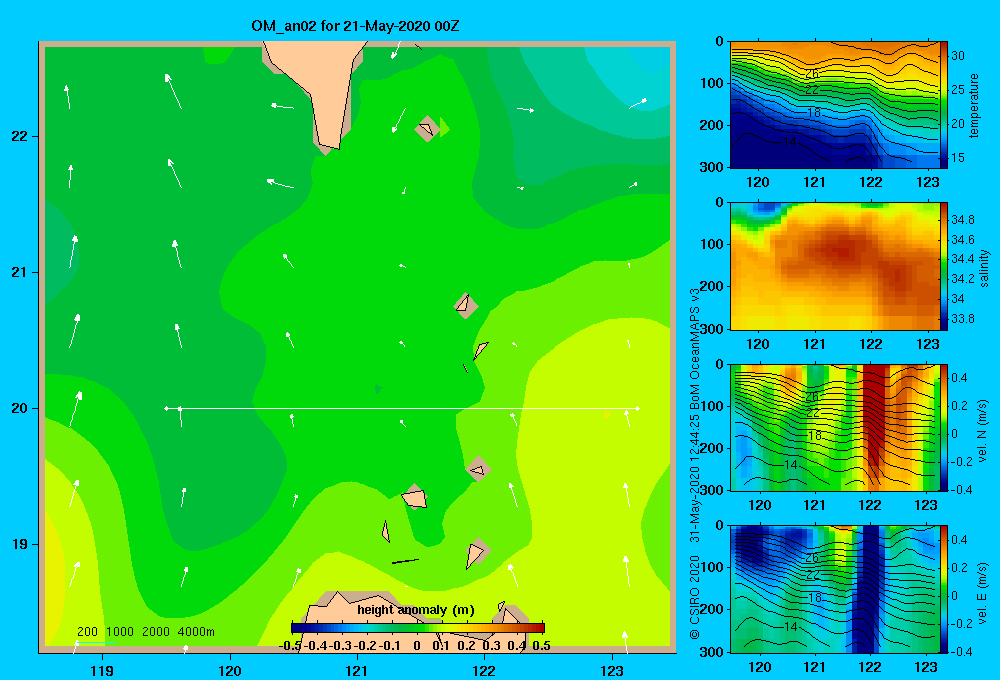The image size is (1000, 680).
Task: Click the '0.4' tick on vel. N color bar
Action: click(959, 378)
